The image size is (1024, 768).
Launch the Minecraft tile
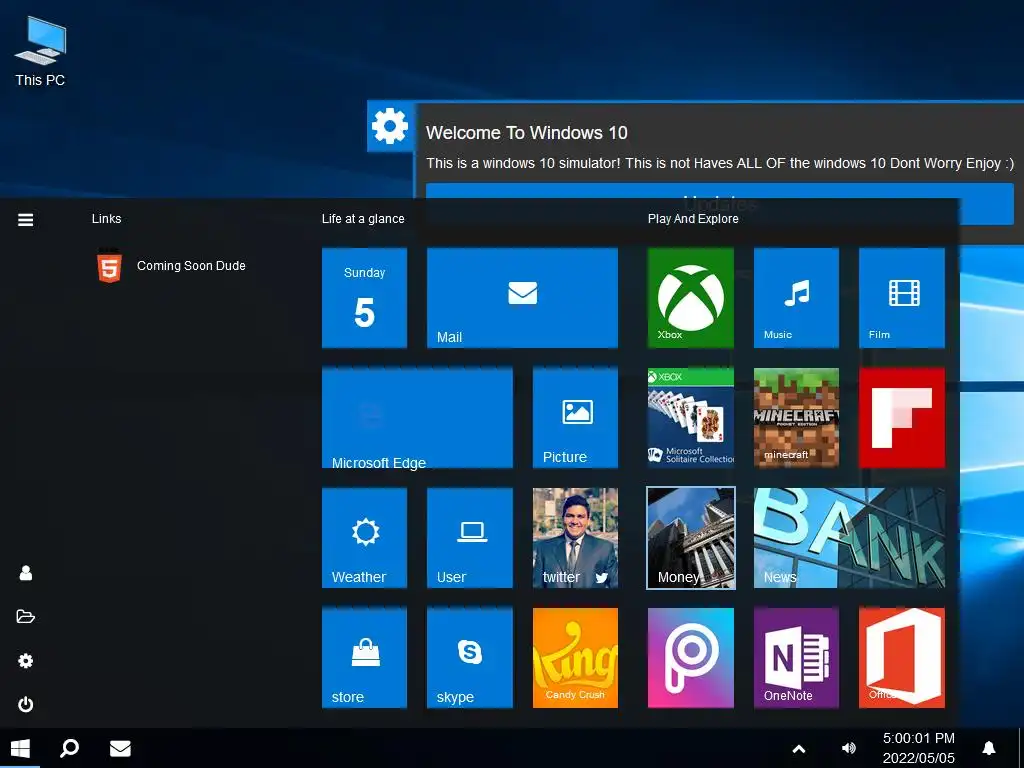[x=796, y=418]
